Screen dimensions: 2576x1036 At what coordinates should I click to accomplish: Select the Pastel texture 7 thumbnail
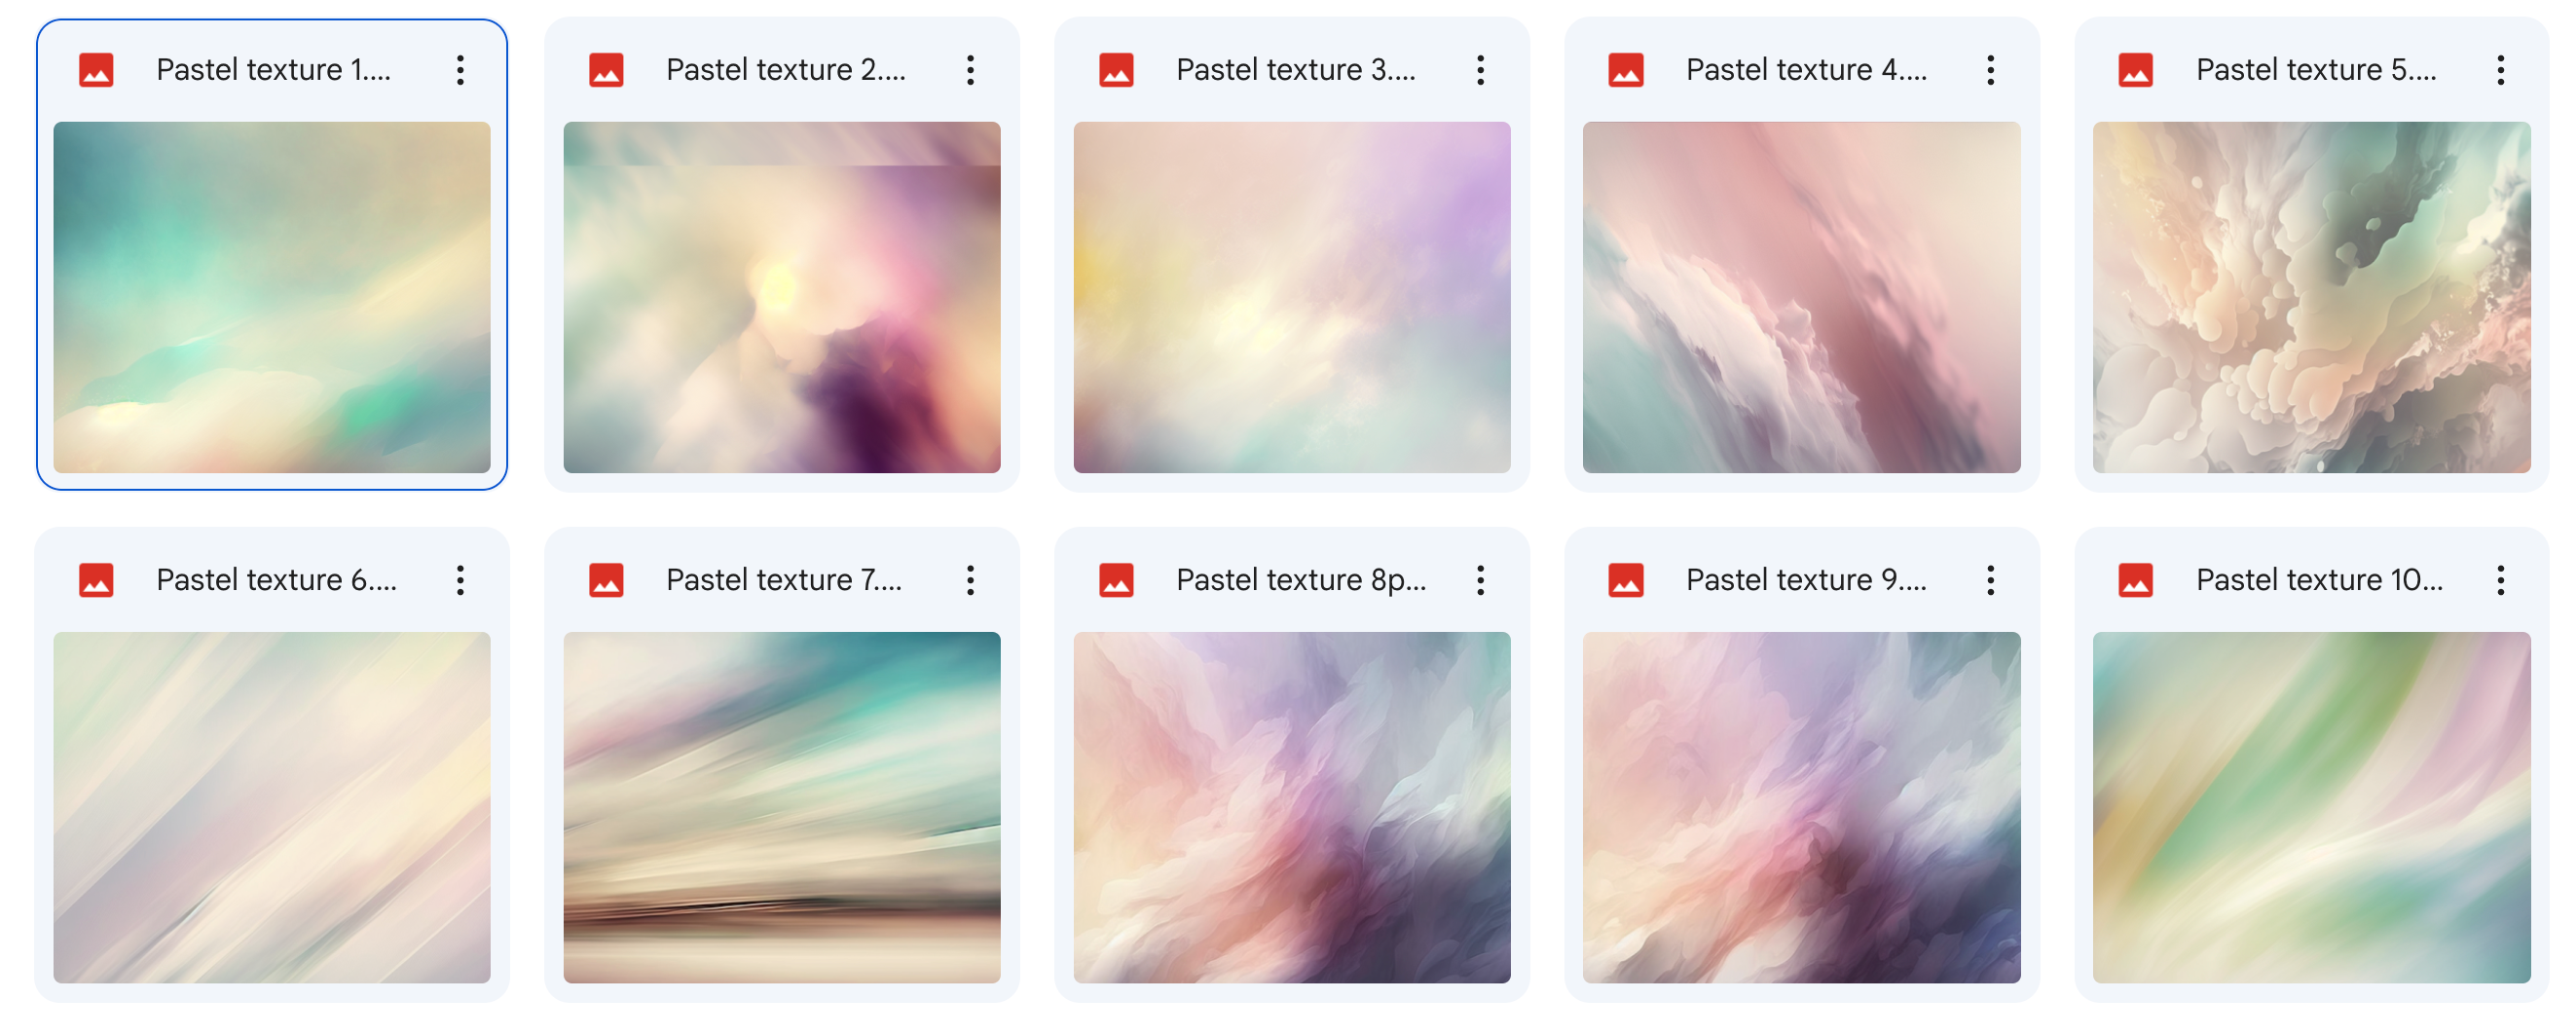tap(782, 807)
